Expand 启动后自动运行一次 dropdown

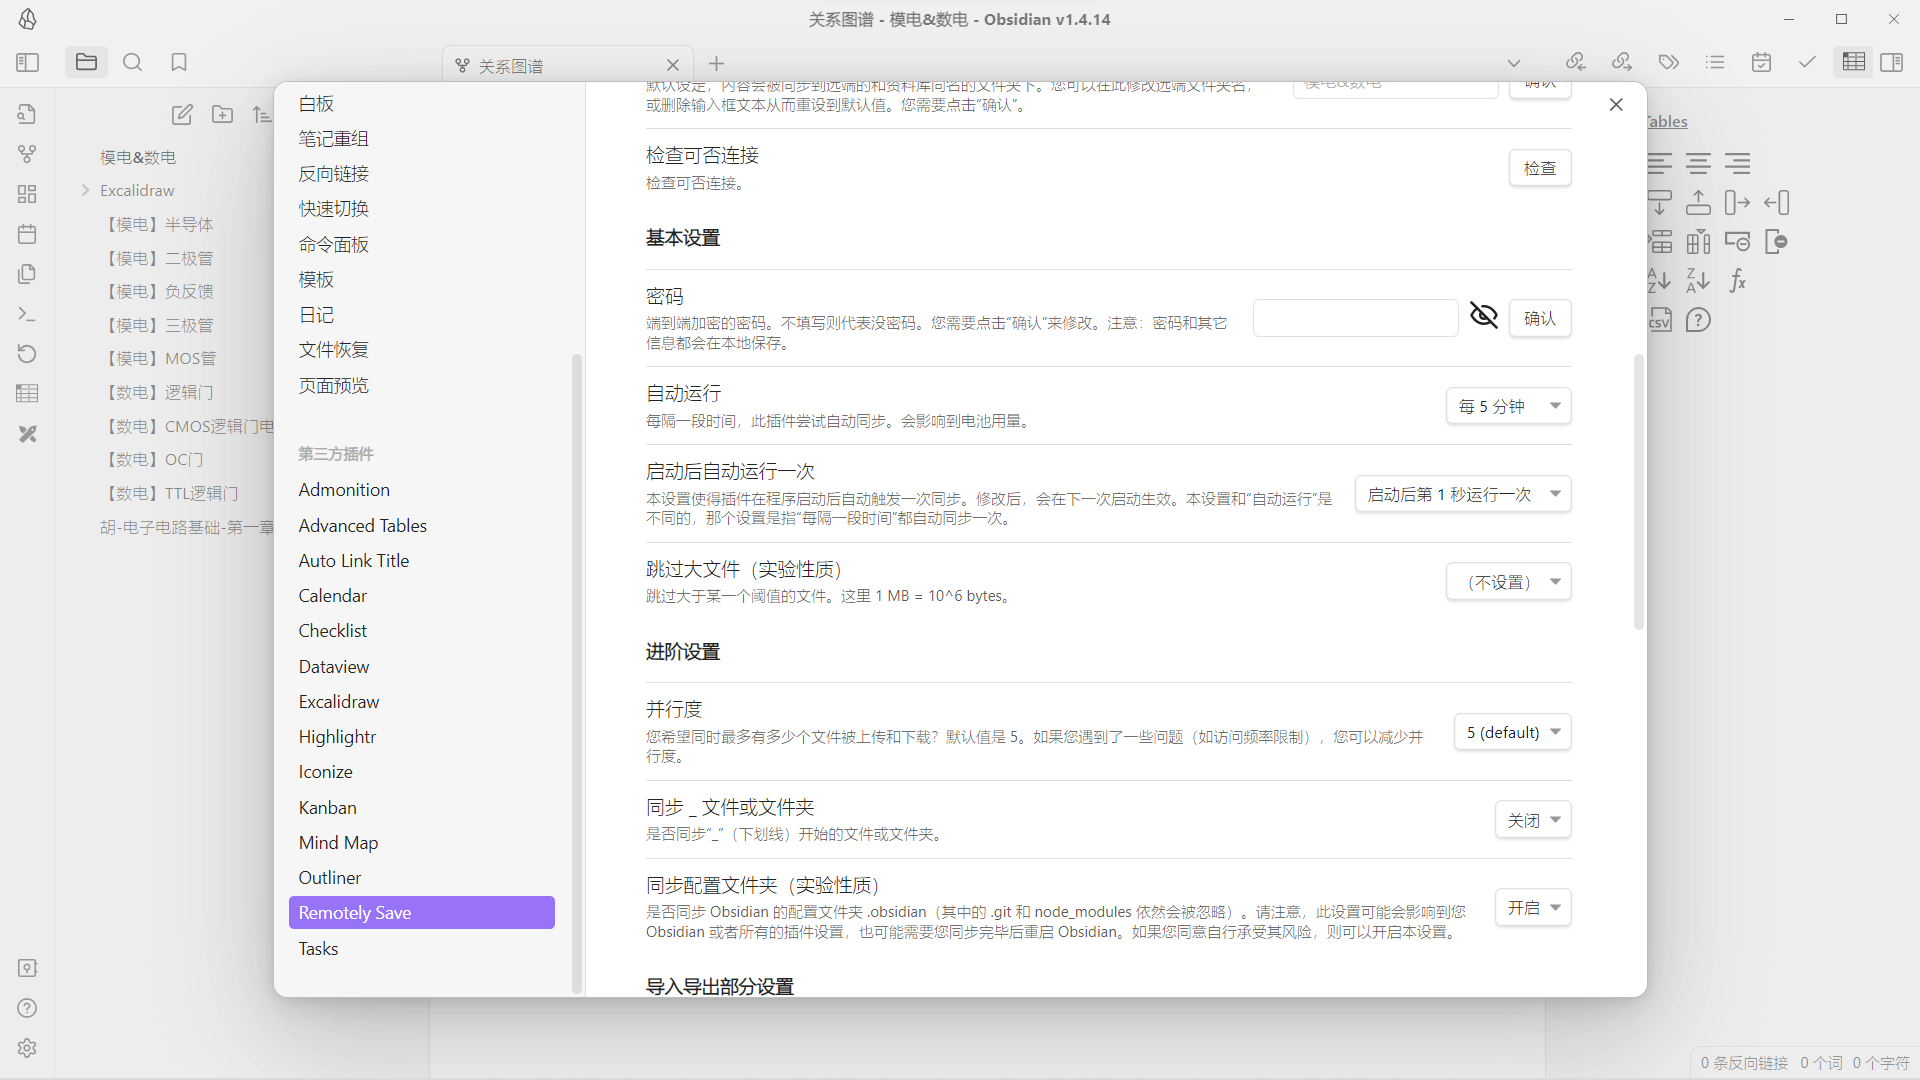[1461, 493]
